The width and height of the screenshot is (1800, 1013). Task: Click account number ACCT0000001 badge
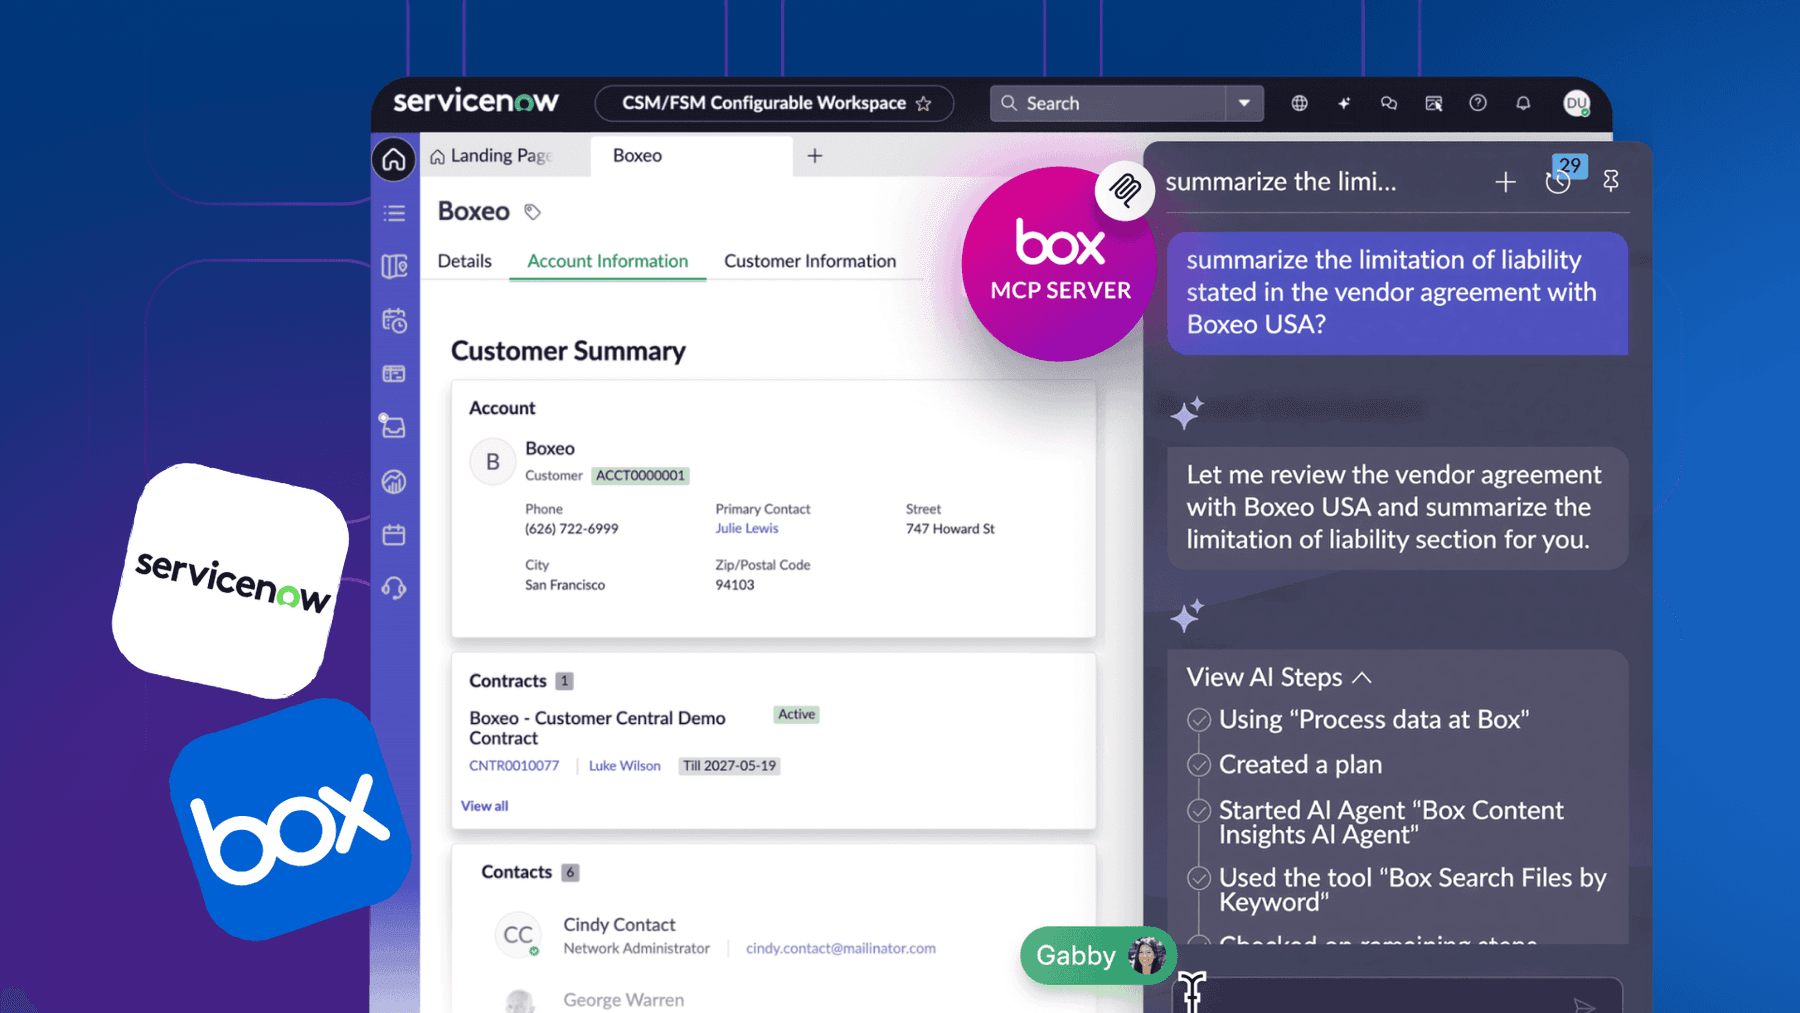pyautogui.click(x=641, y=476)
